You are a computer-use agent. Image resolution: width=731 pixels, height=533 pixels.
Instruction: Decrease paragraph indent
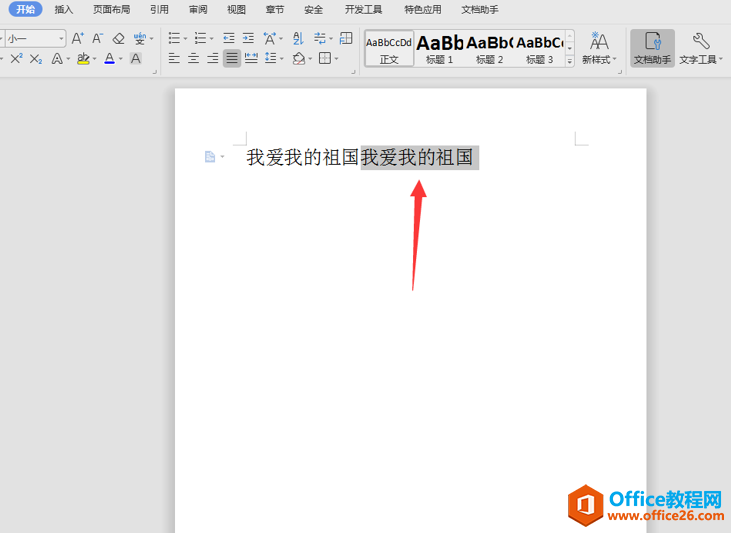[x=229, y=39]
